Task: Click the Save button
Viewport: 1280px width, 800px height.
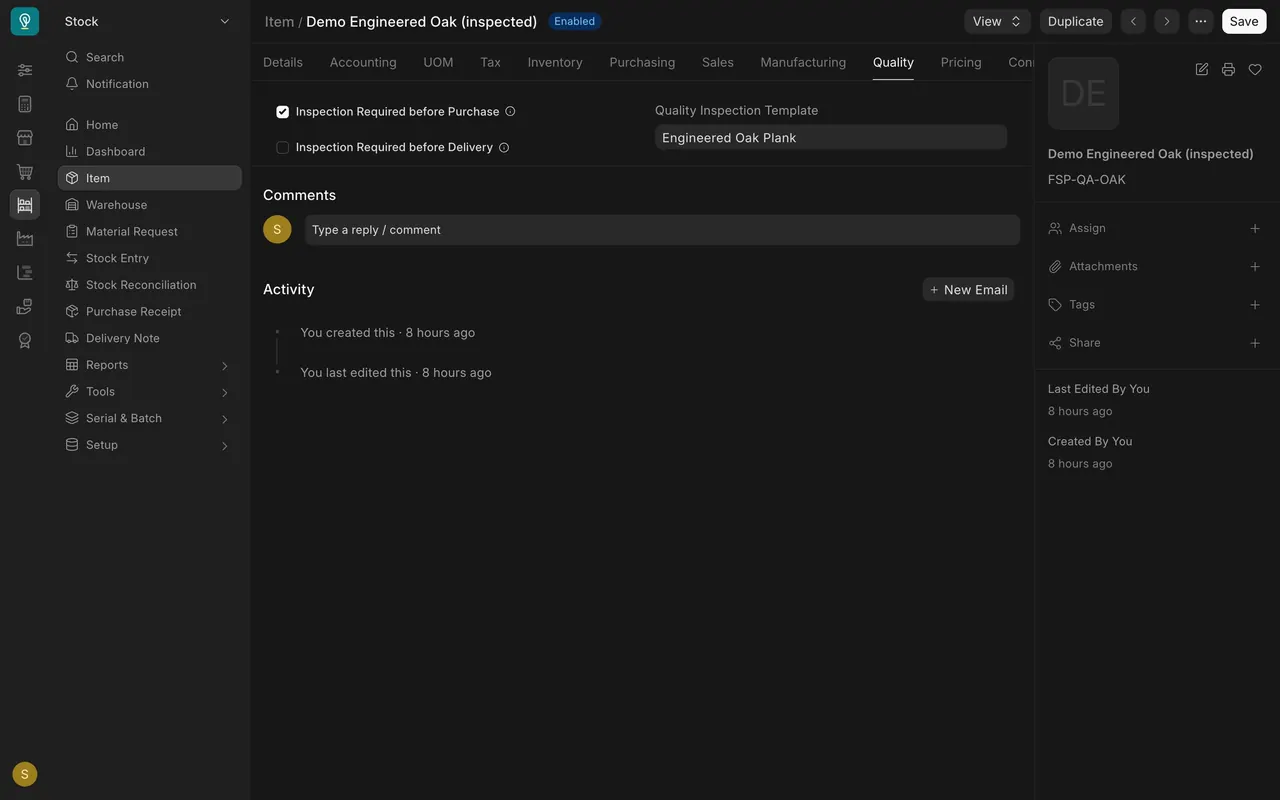Action: 1244,21
